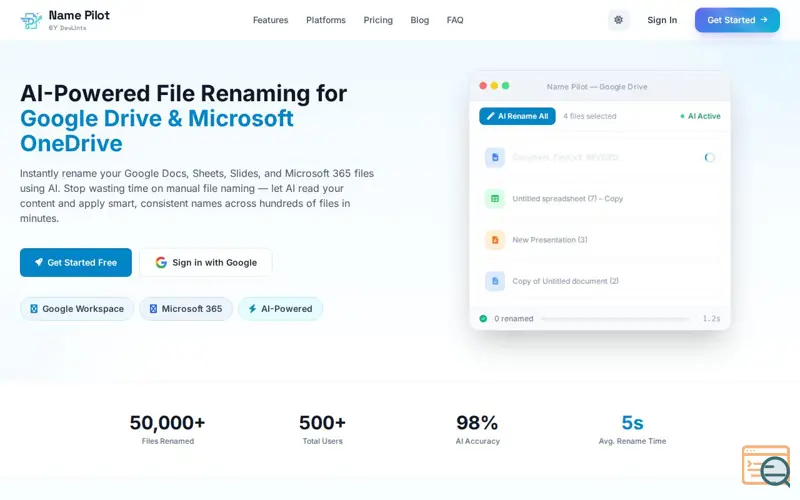Click the Get Started Free button
The height and width of the screenshot is (500, 800).
pyautogui.click(x=76, y=262)
